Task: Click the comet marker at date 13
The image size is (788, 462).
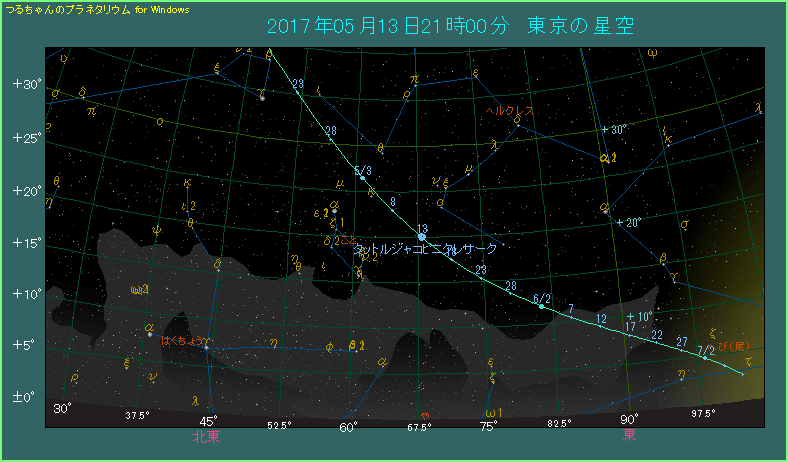Action: [422, 237]
